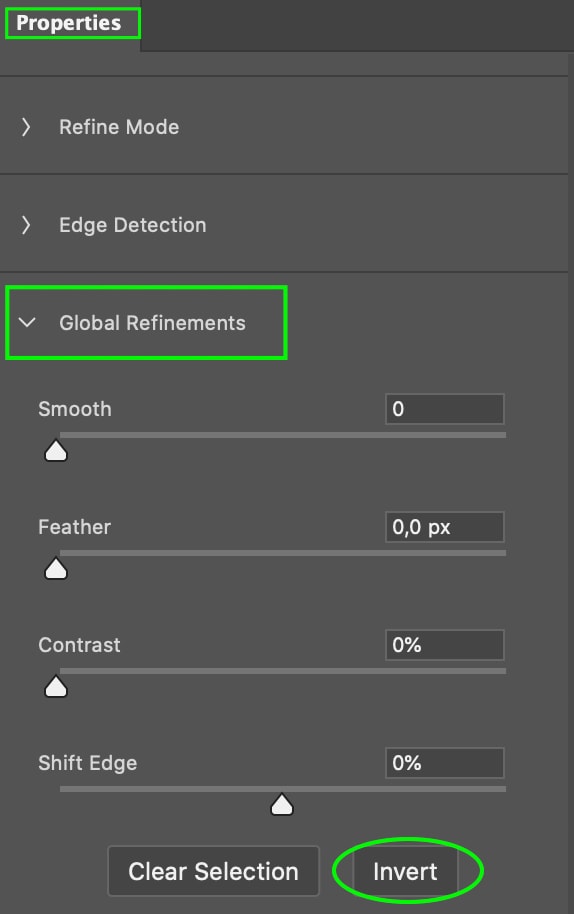Click the Clear Selection button
Image resolution: width=574 pixels, height=914 pixels.
(213, 871)
